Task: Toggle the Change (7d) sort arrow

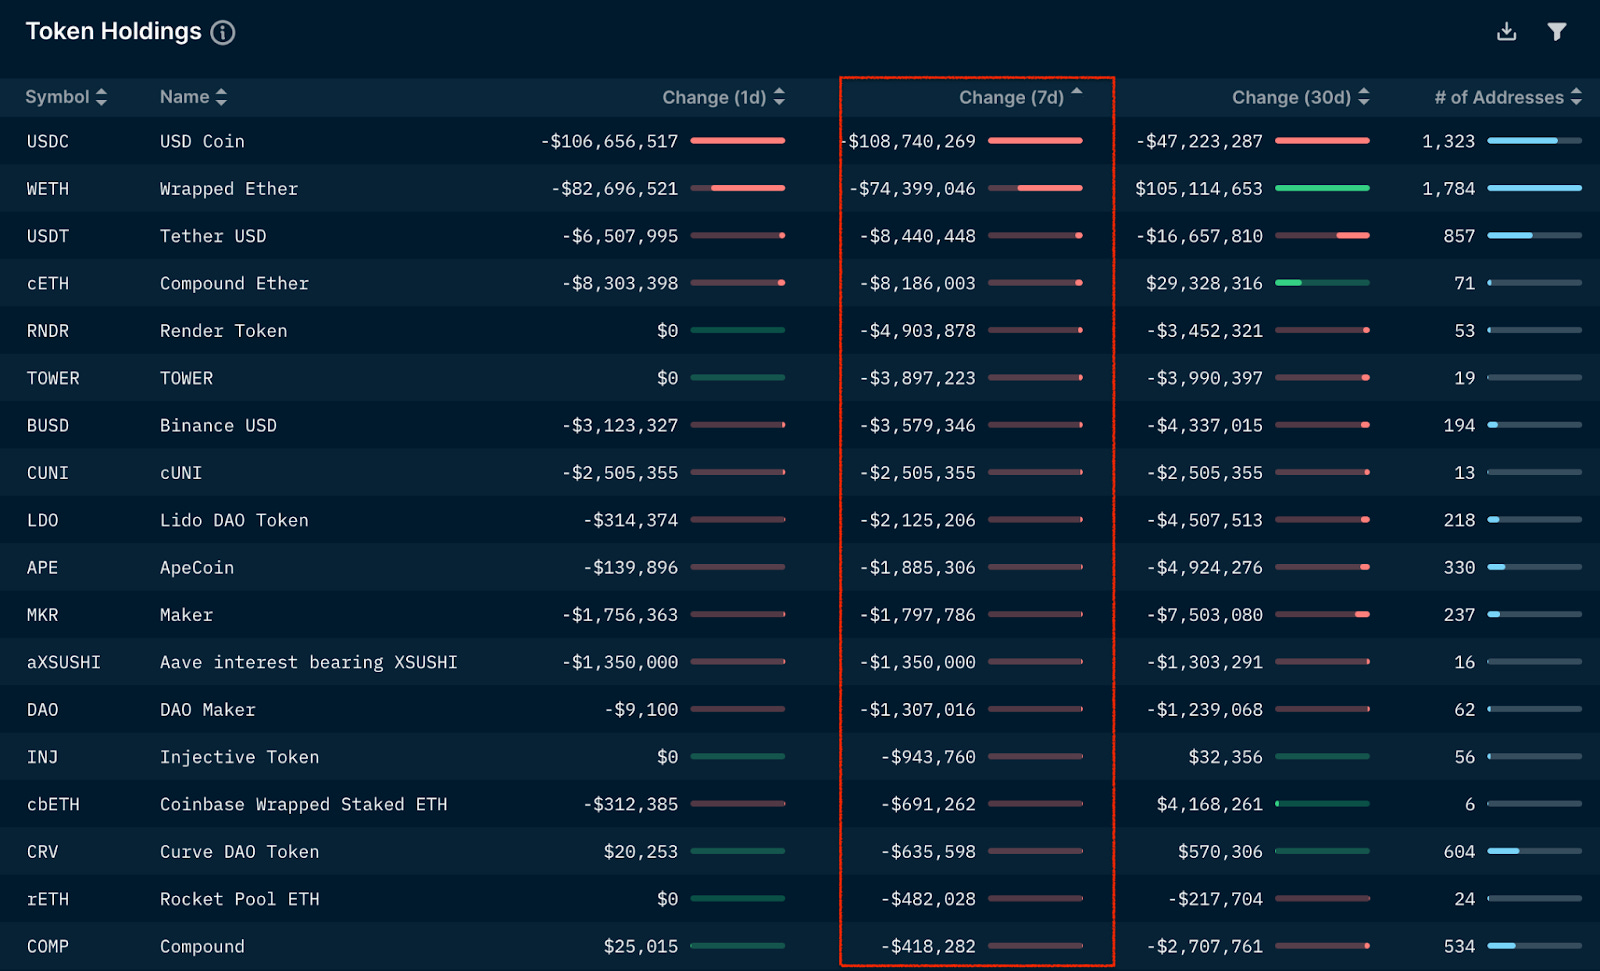Action: pyautogui.click(x=1077, y=91)
